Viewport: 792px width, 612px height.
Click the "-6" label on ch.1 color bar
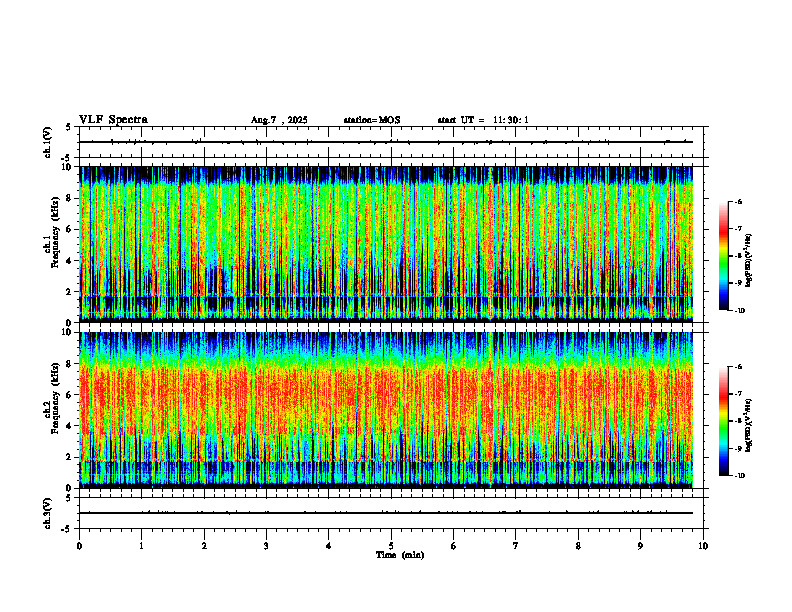[x=738, y=202]
